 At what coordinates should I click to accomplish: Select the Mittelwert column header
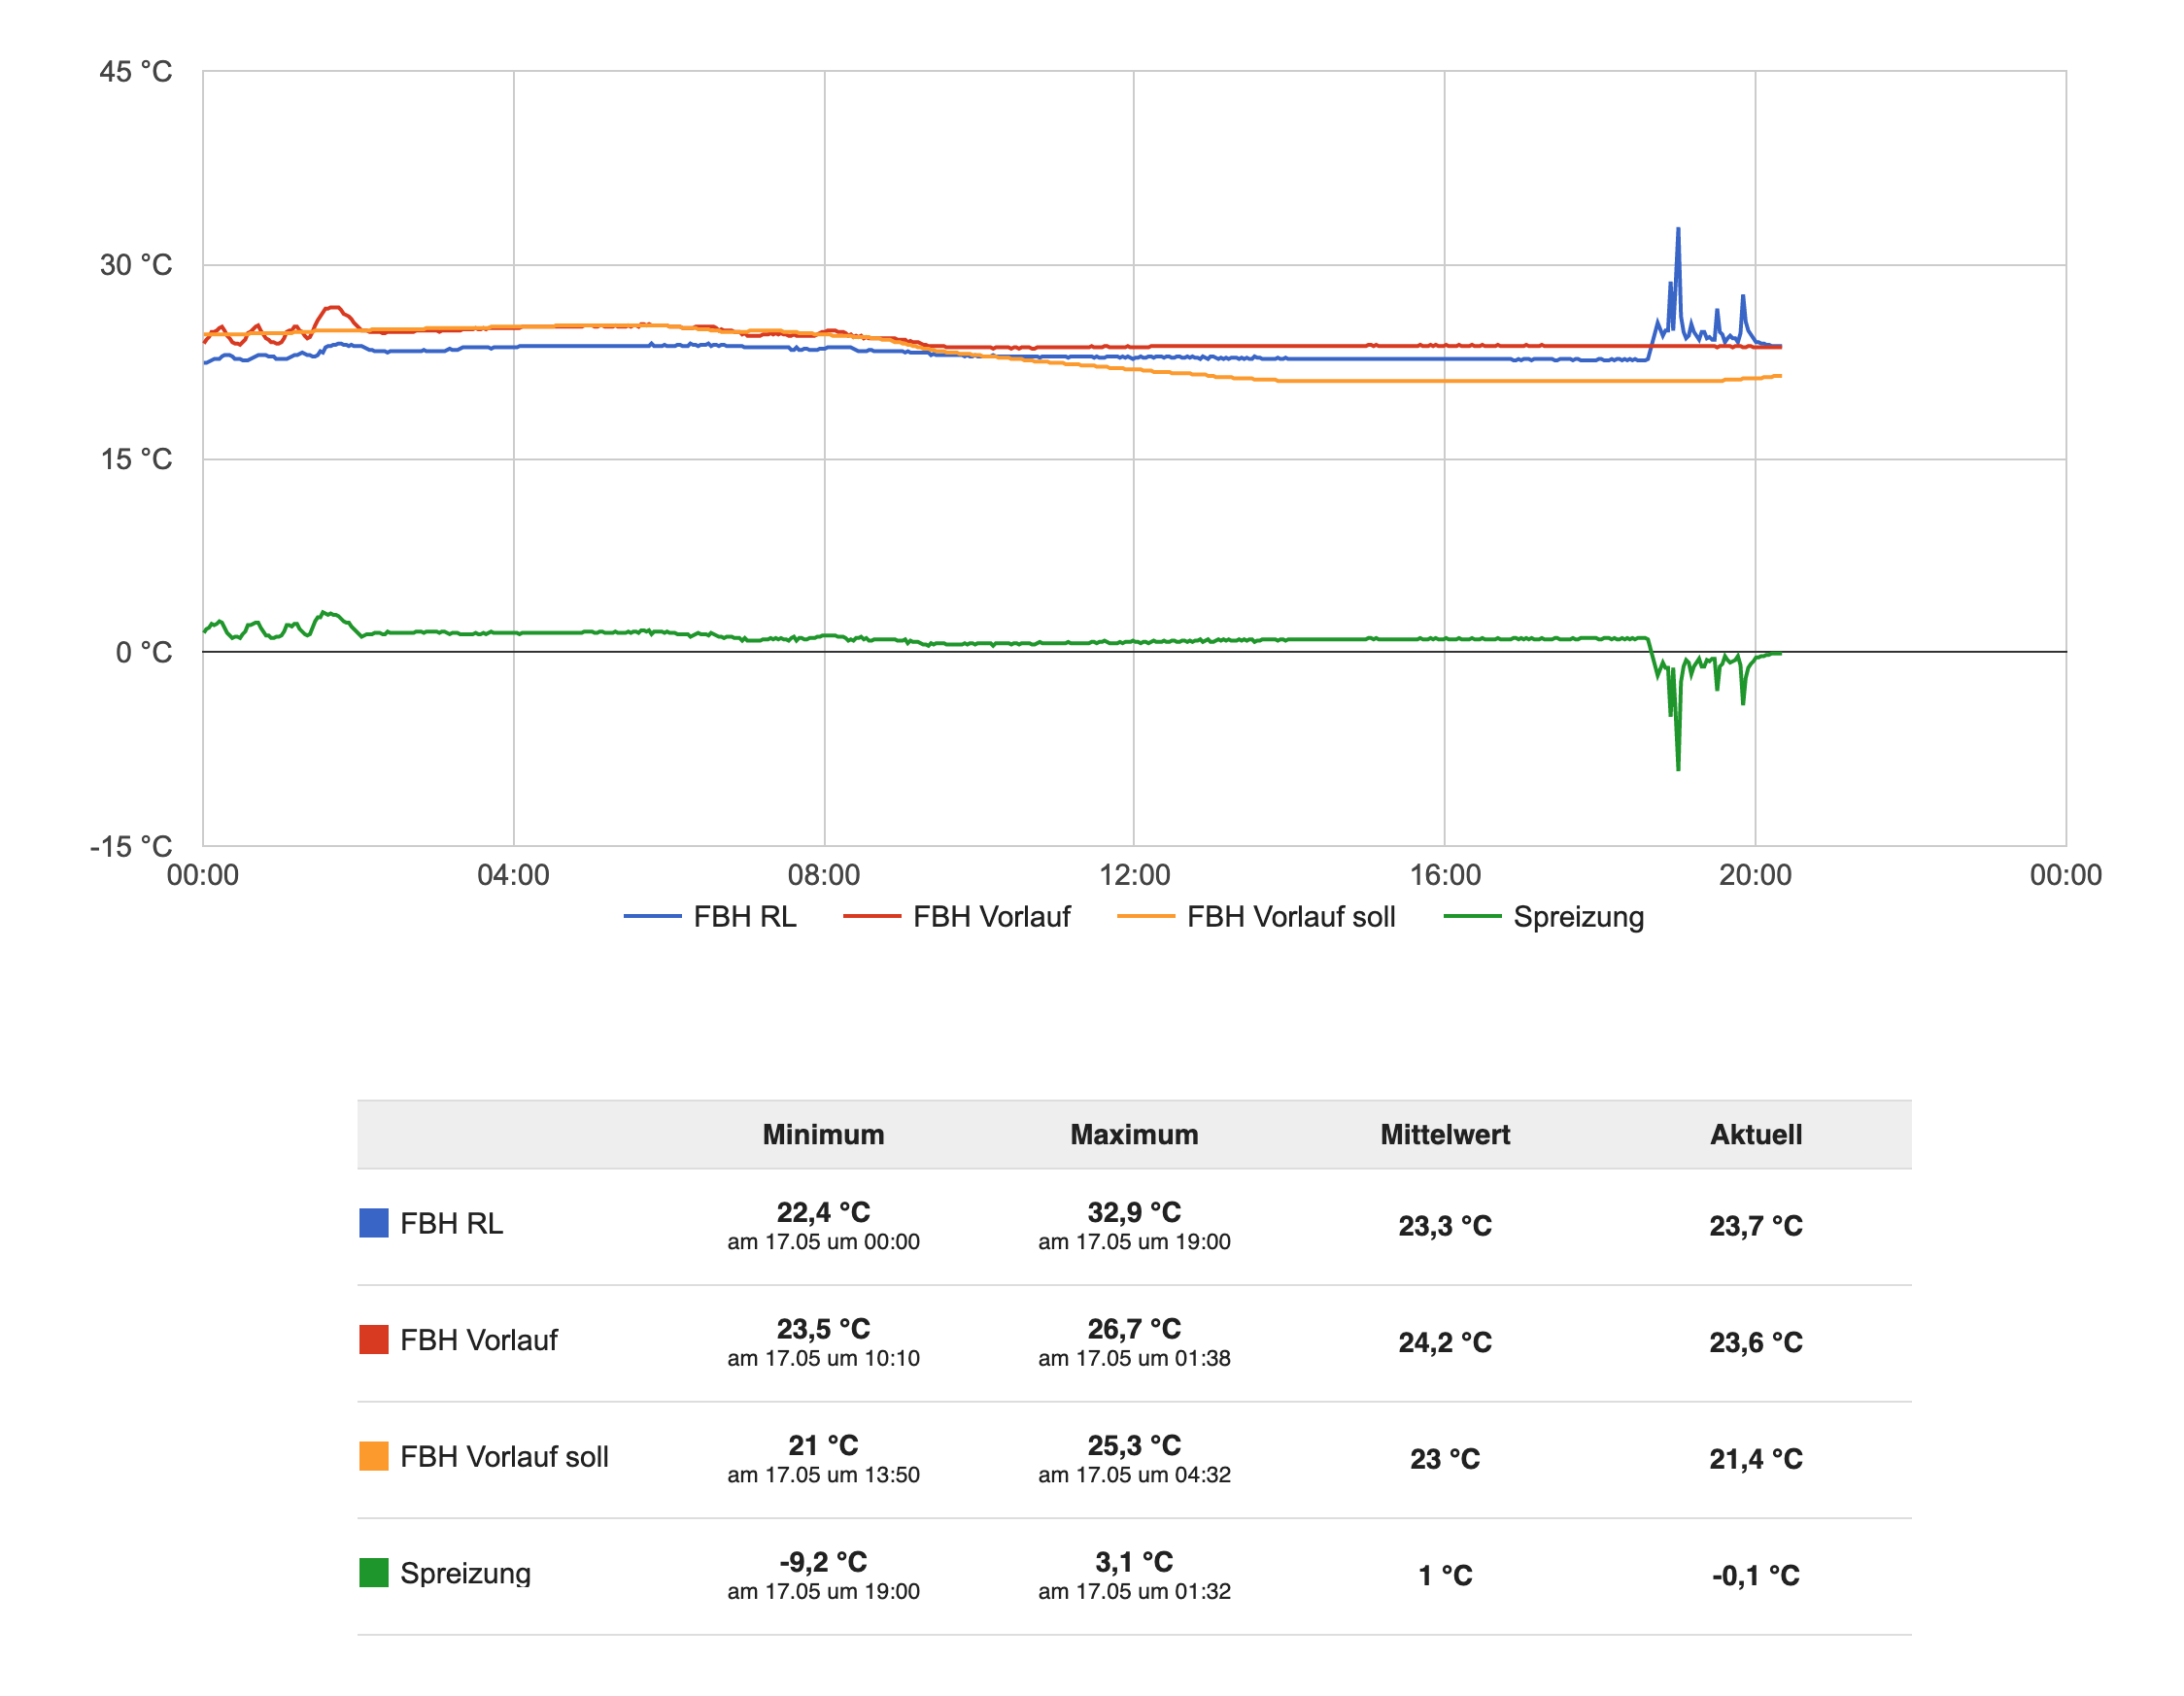1445,1134
